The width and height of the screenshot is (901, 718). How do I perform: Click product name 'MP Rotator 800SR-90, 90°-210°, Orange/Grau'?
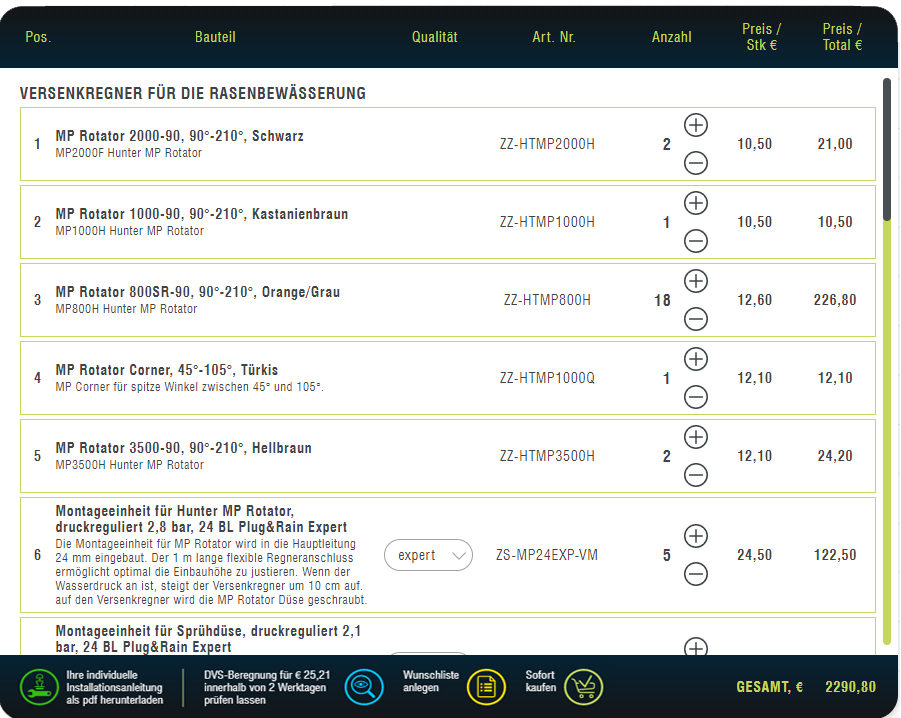[x=198, y=292]
